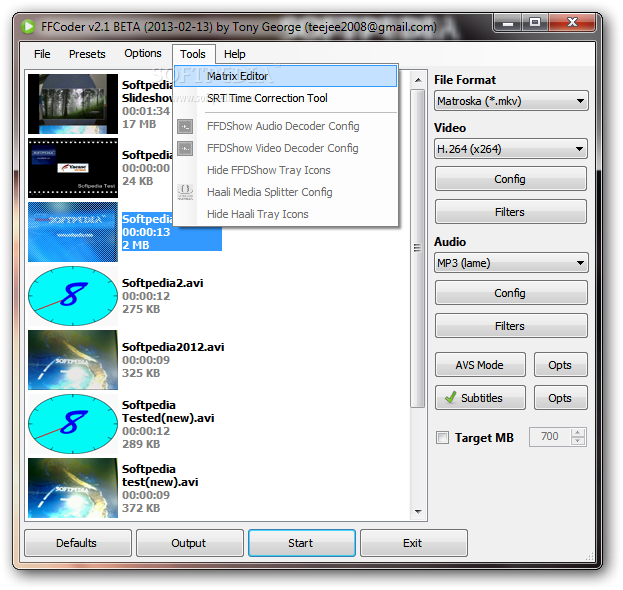Click the file list scrollbar down arrow
623x590 pixels.
418,512
